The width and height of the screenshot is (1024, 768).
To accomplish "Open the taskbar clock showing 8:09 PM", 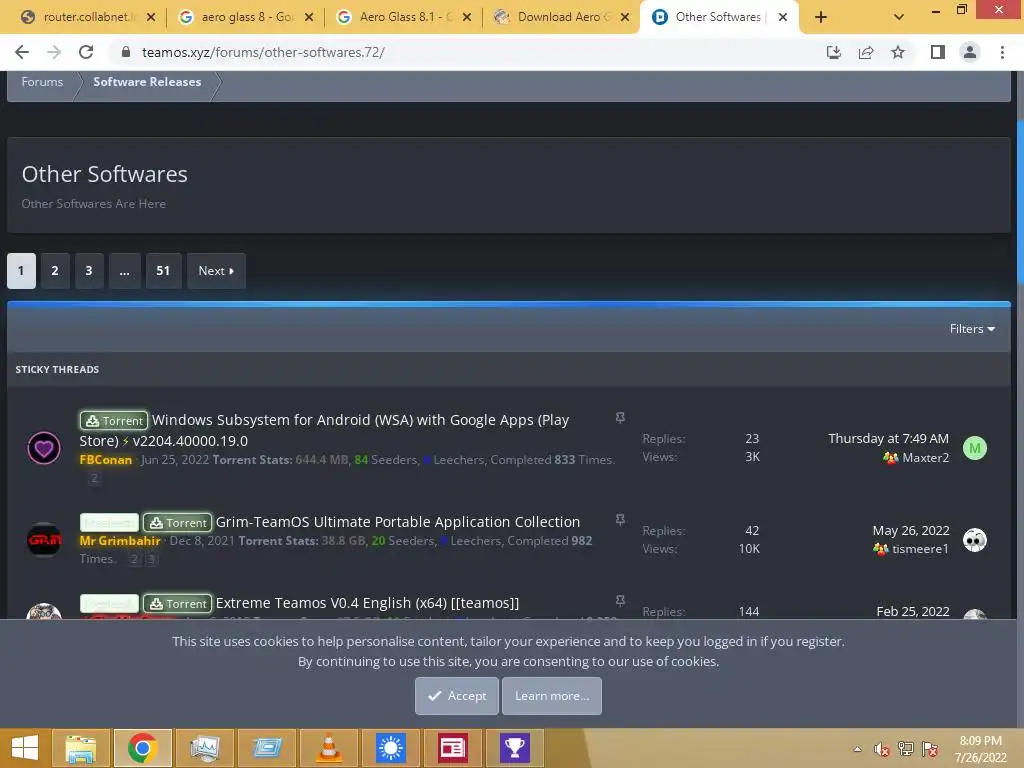I will click(x=980, y=749).
